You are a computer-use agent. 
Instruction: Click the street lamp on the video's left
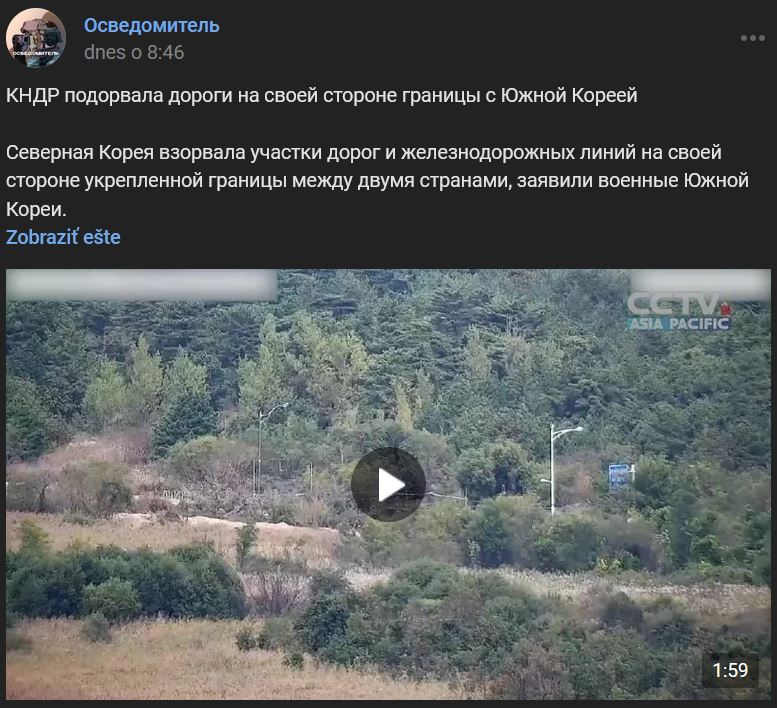point(268,448)
